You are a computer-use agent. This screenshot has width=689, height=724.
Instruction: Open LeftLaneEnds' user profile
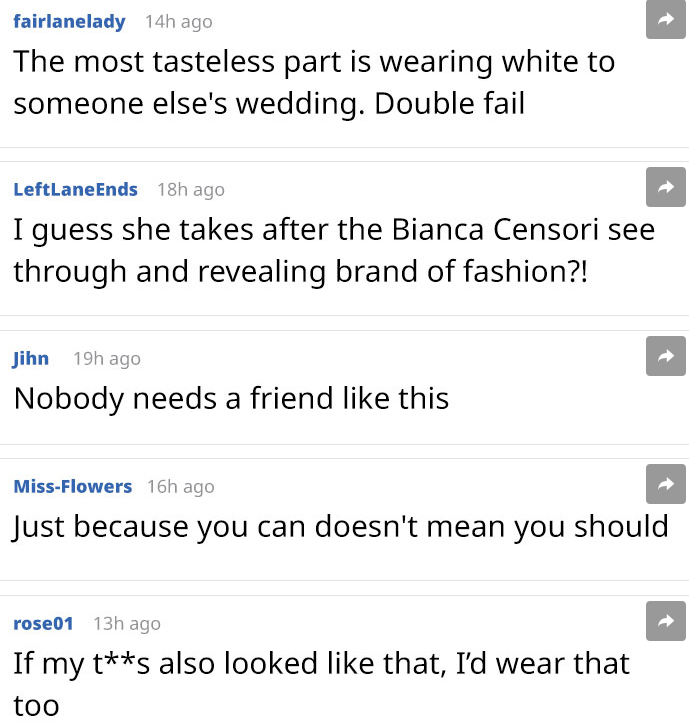tap(75, 189)
